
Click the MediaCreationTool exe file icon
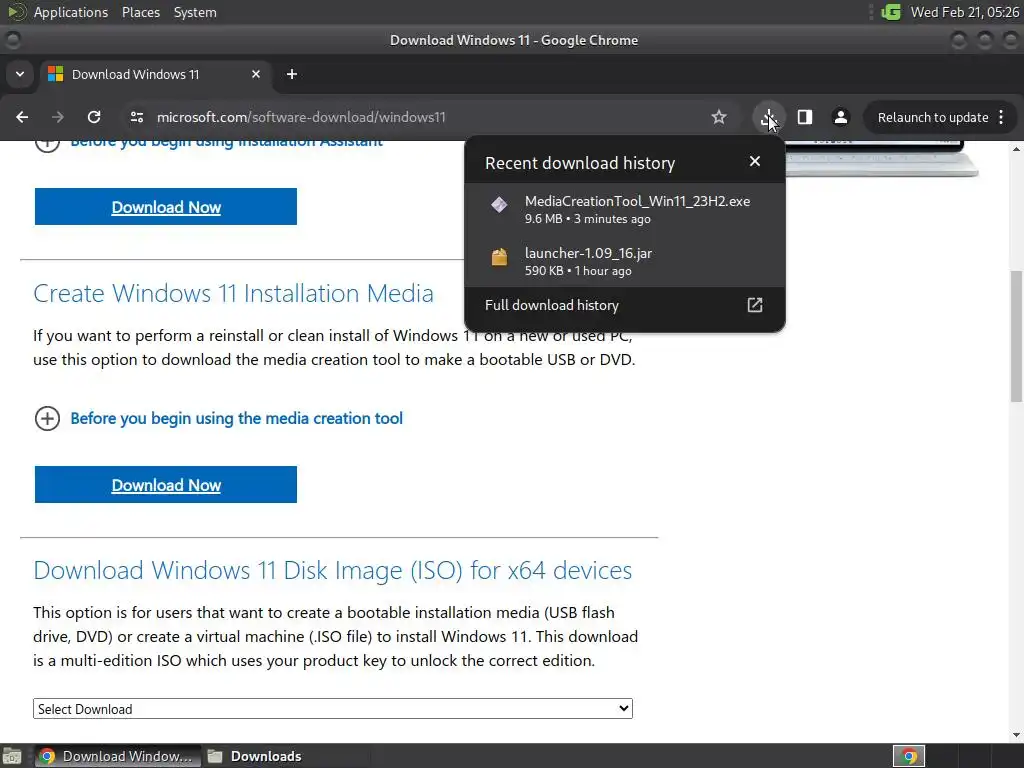coord(500,204)
